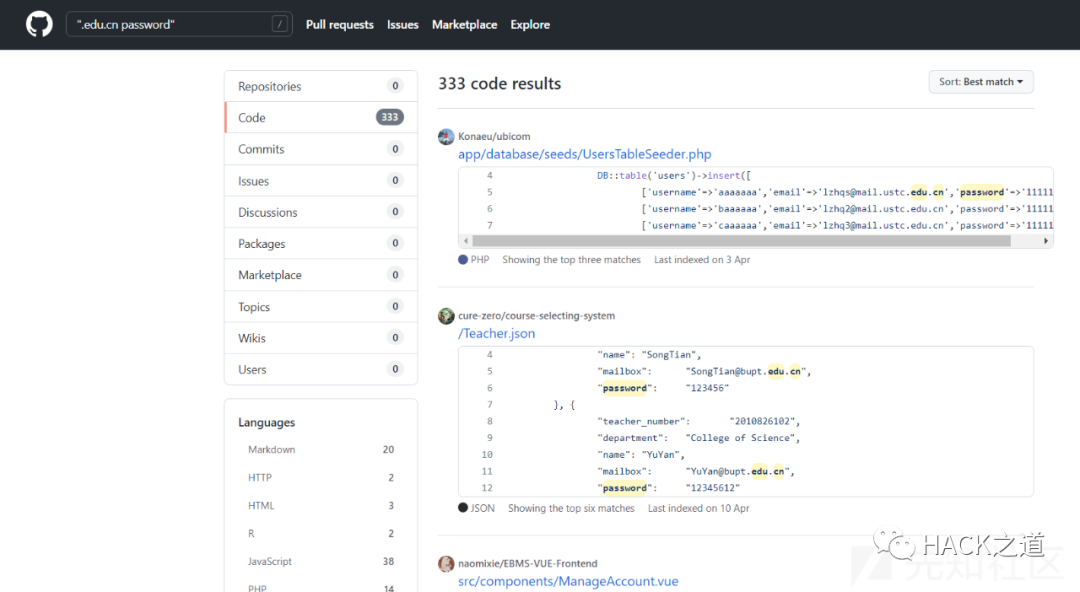
Task: Open src/components/ManageAccount.vue link
Action: [x=568, y=581]
